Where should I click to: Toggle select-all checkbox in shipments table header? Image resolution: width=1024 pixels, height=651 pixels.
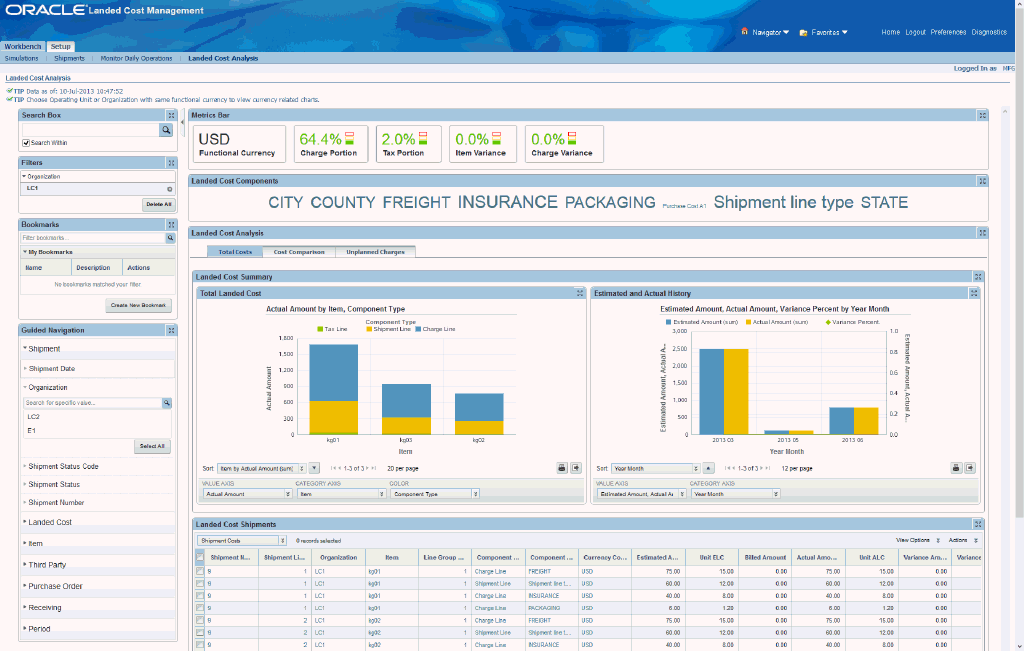[200, 558]
